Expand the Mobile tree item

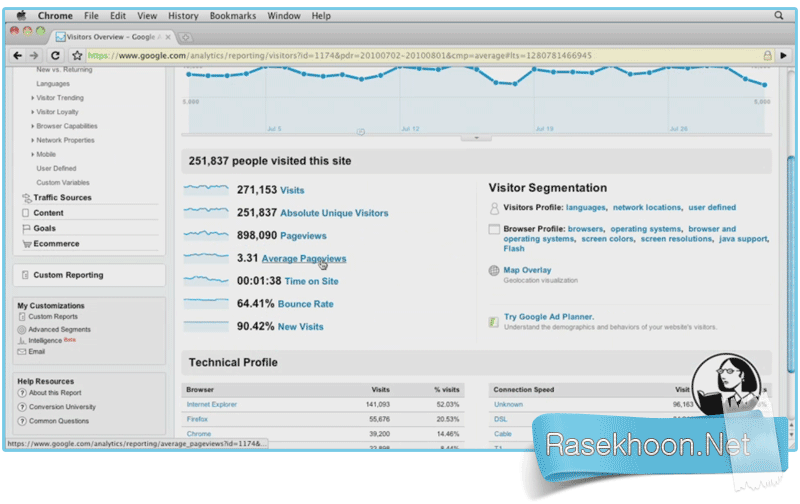click(x=33, y=154)
